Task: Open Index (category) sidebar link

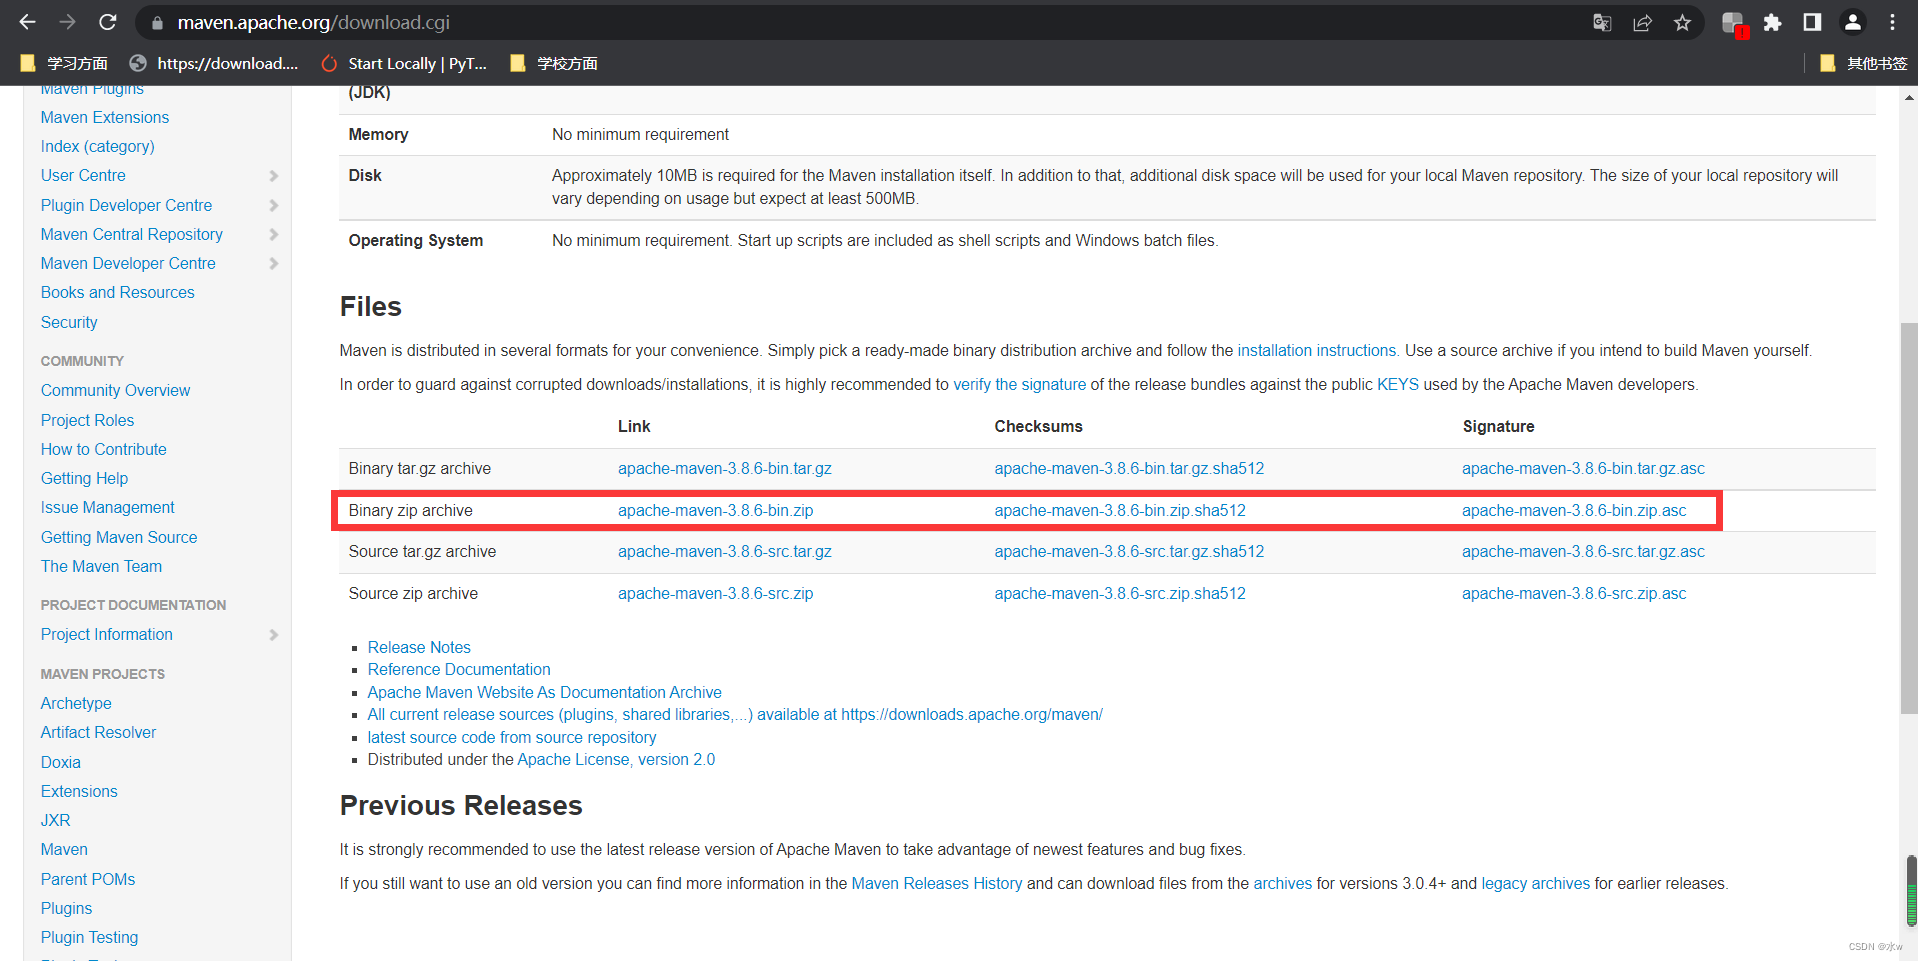Action: point(97,146)
